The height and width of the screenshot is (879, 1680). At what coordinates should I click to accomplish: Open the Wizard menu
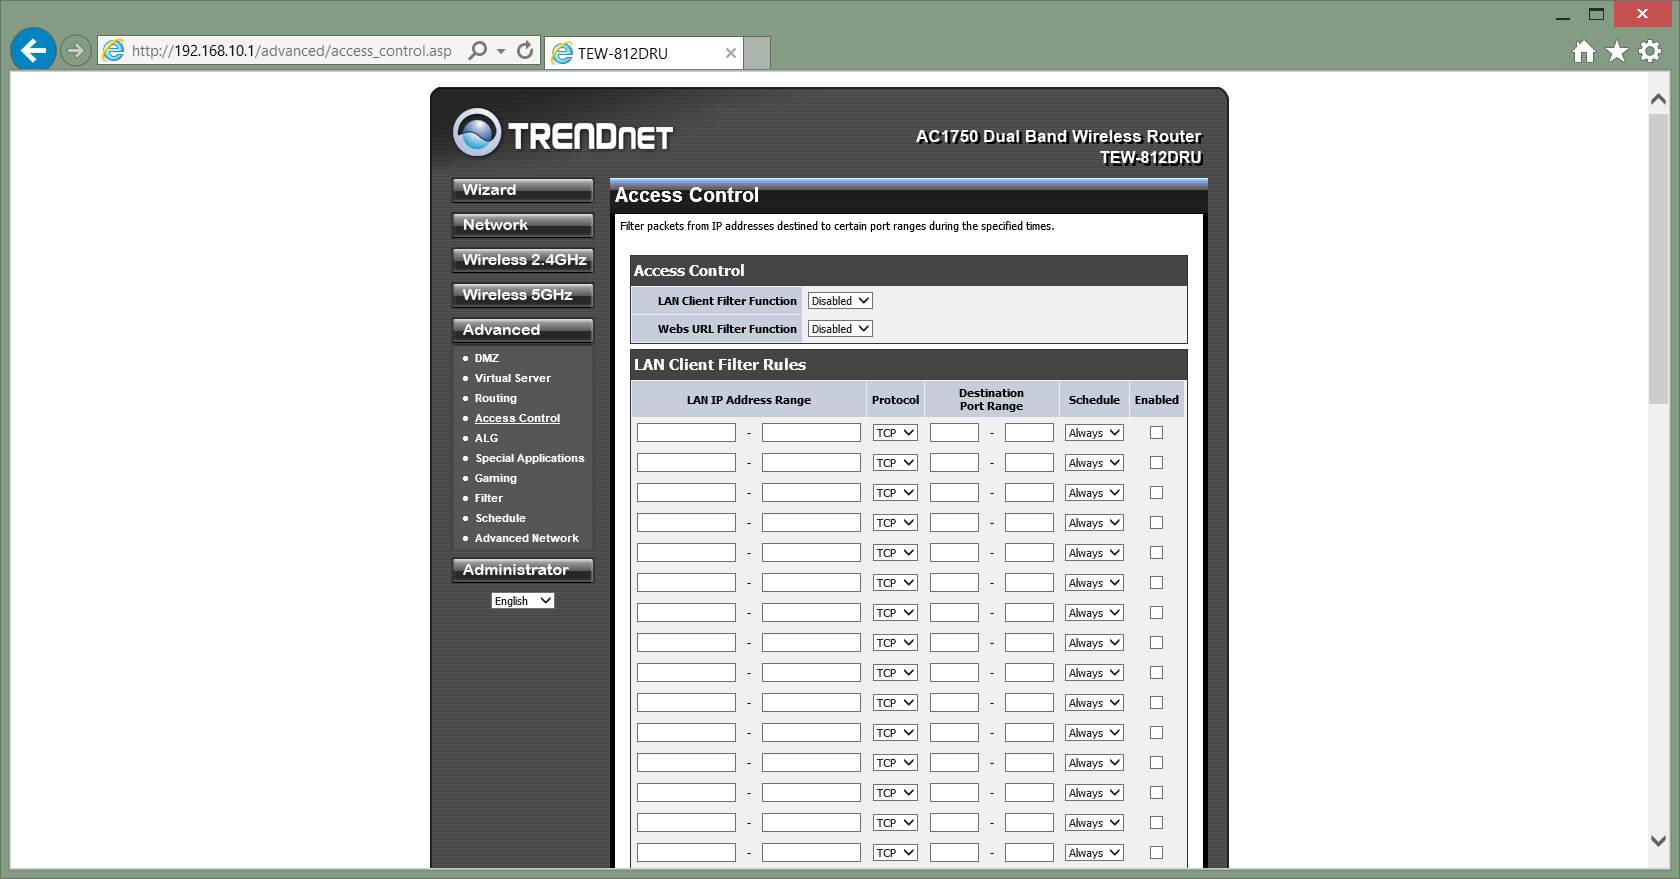point(522,190)
